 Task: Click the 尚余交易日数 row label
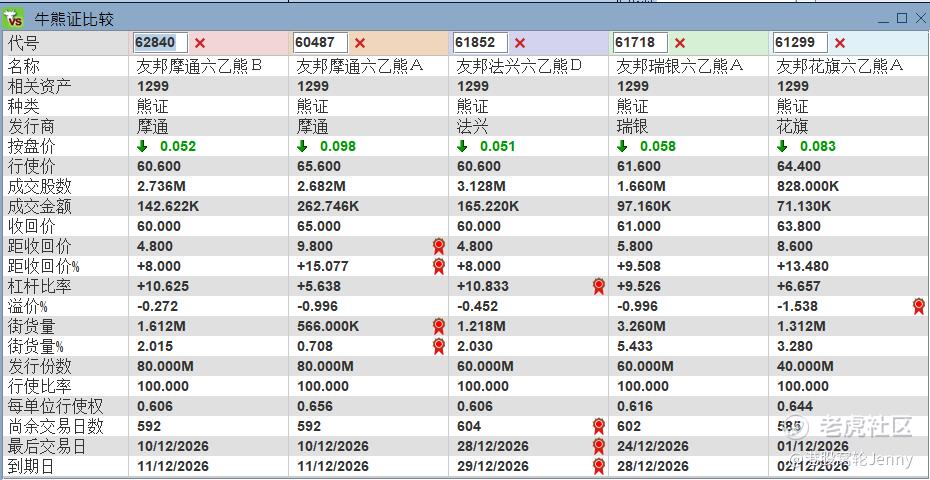click(55, 426)
